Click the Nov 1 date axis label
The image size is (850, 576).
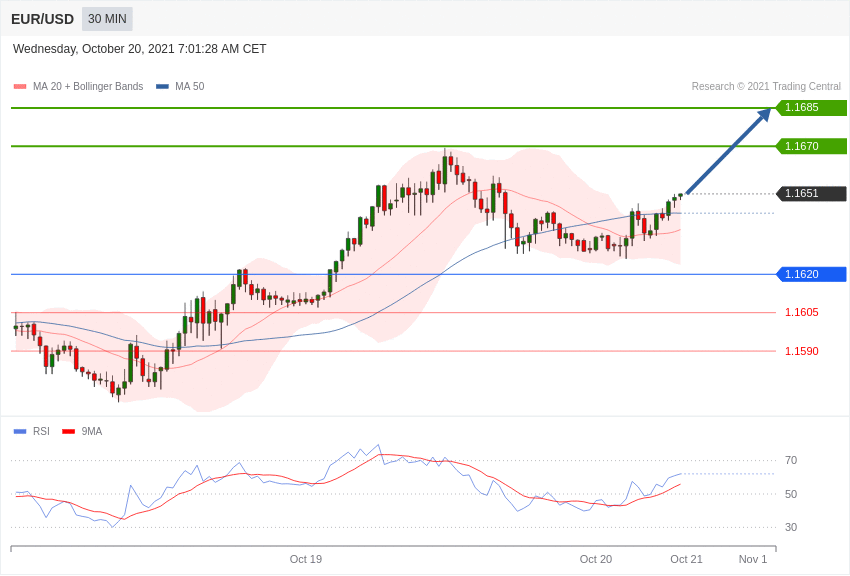(753, 559)
